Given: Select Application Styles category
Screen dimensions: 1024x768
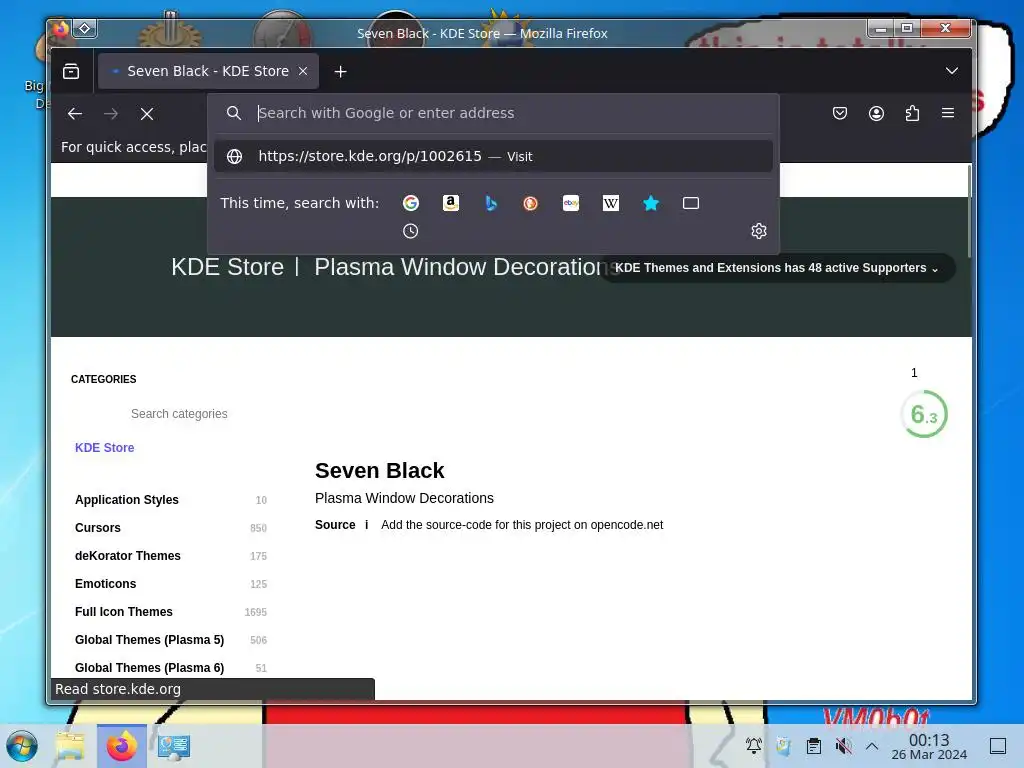Looking at the screenshot, I should pyautogui.click(x=127, y=500).
